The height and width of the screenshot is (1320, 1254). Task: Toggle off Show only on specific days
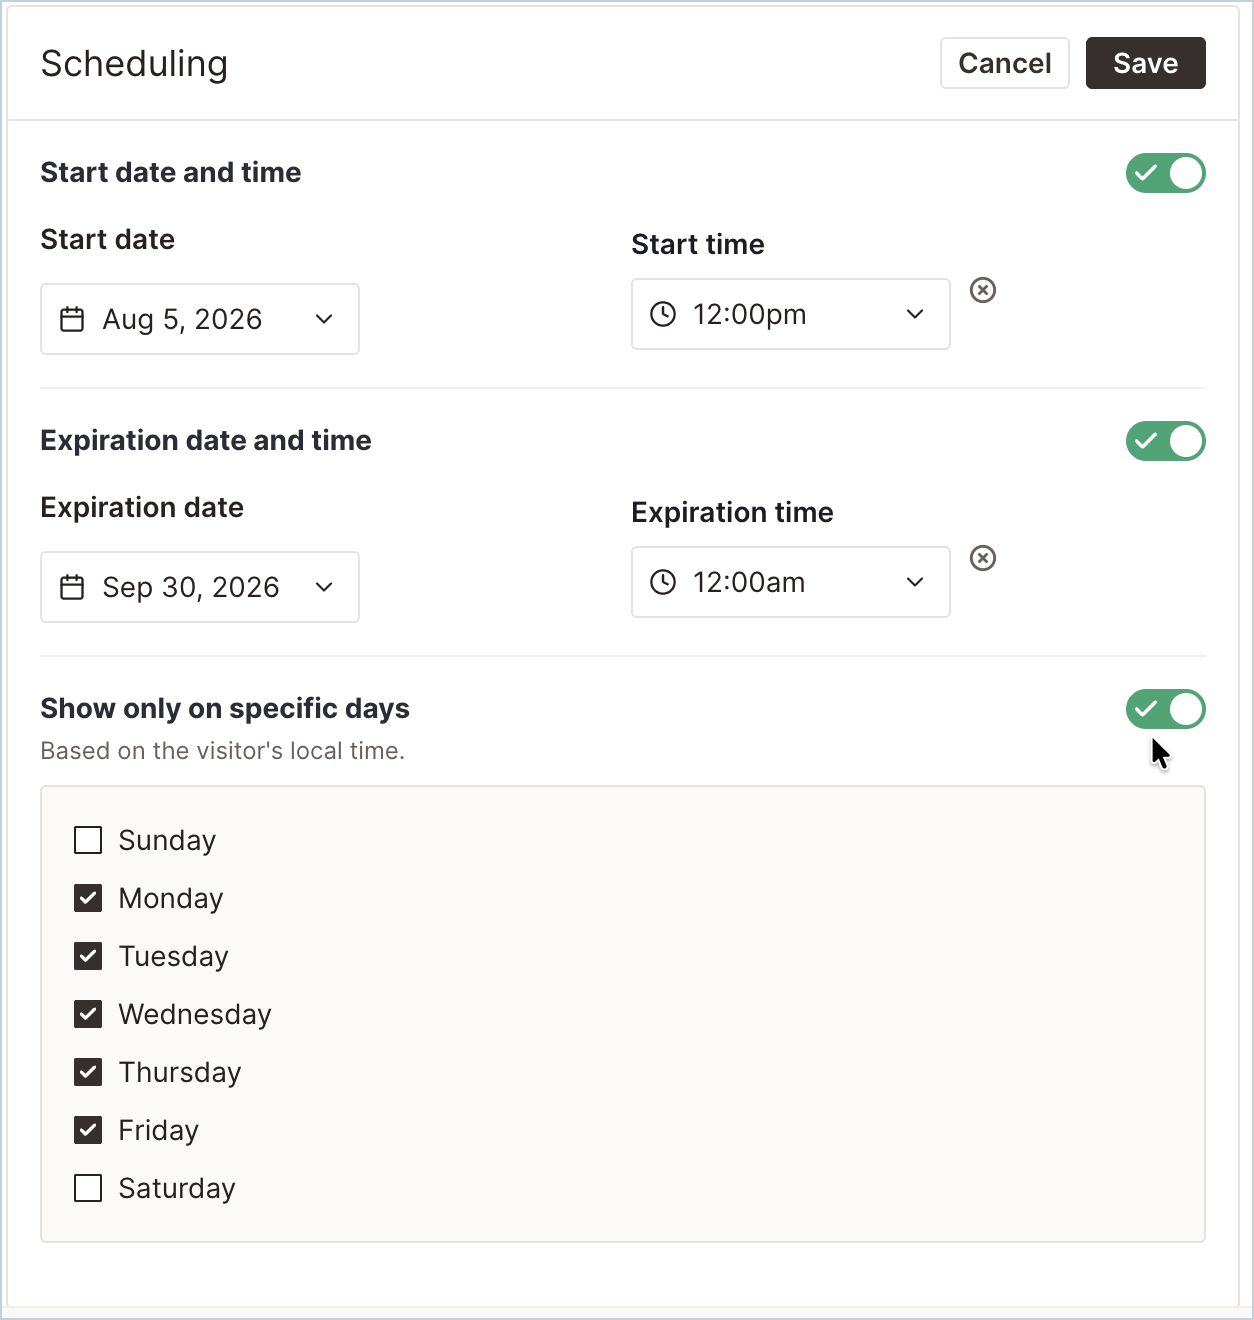coord(1166,709)
